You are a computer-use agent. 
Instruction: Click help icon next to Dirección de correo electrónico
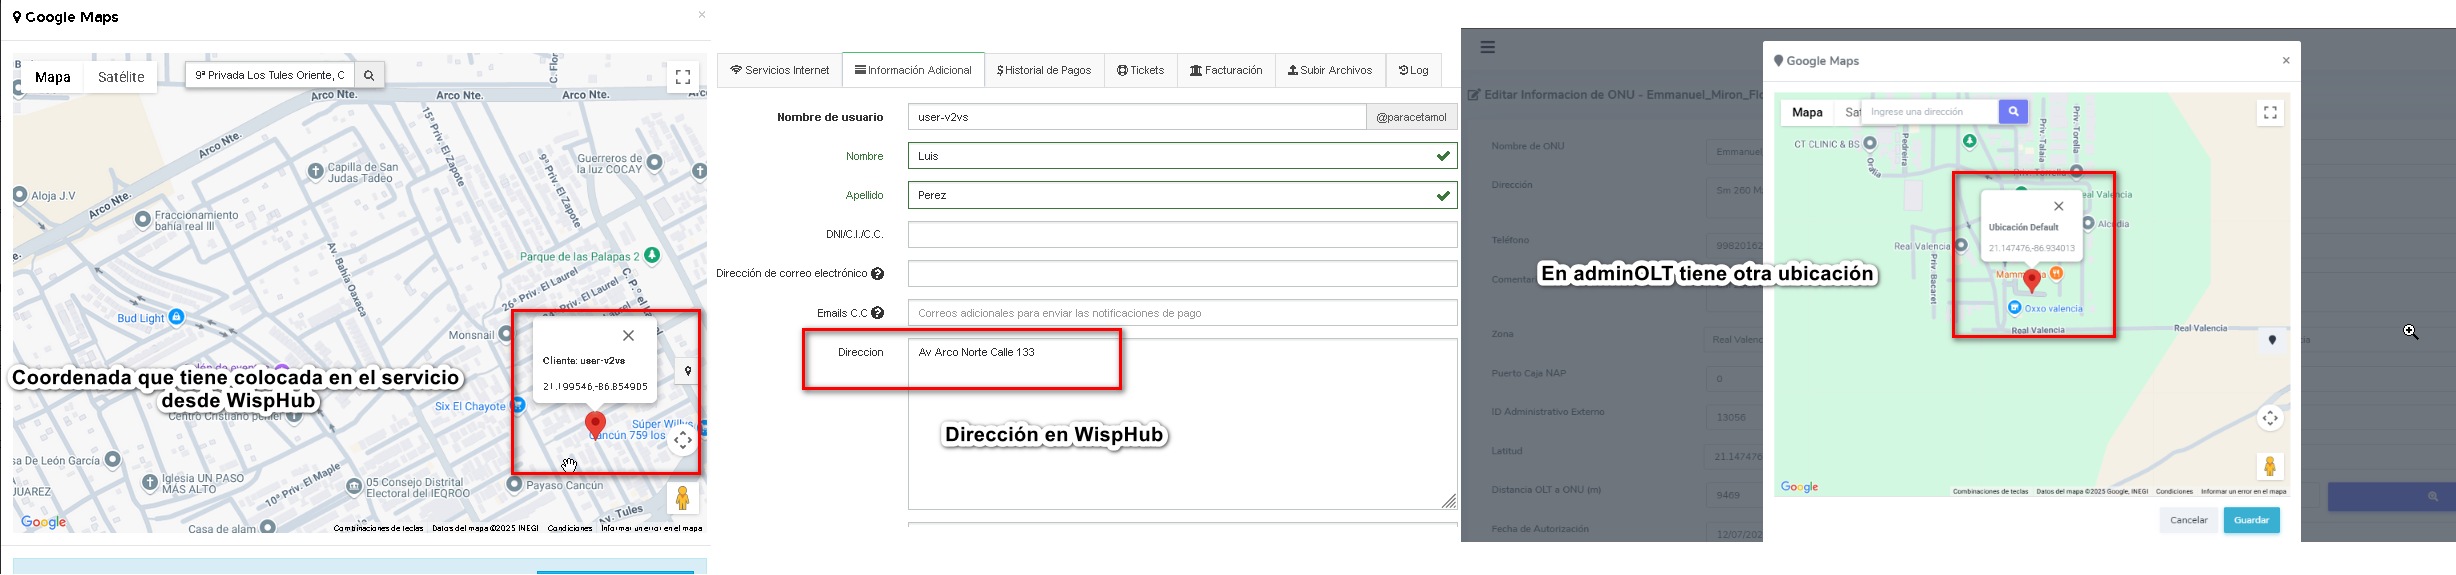[877, 273]
